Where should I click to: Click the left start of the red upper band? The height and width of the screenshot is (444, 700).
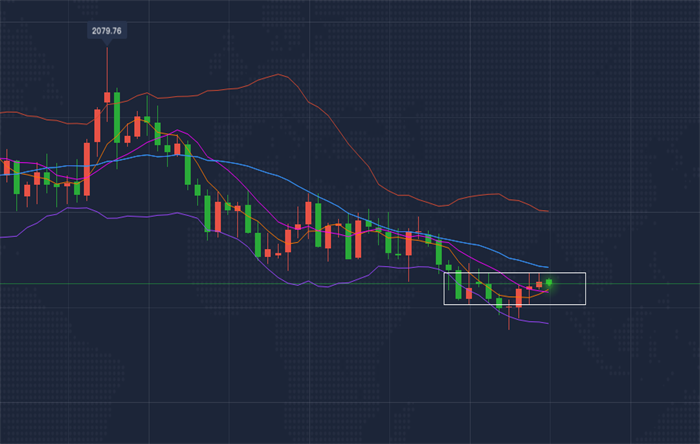pyautogui.click(x=3, y=112)
